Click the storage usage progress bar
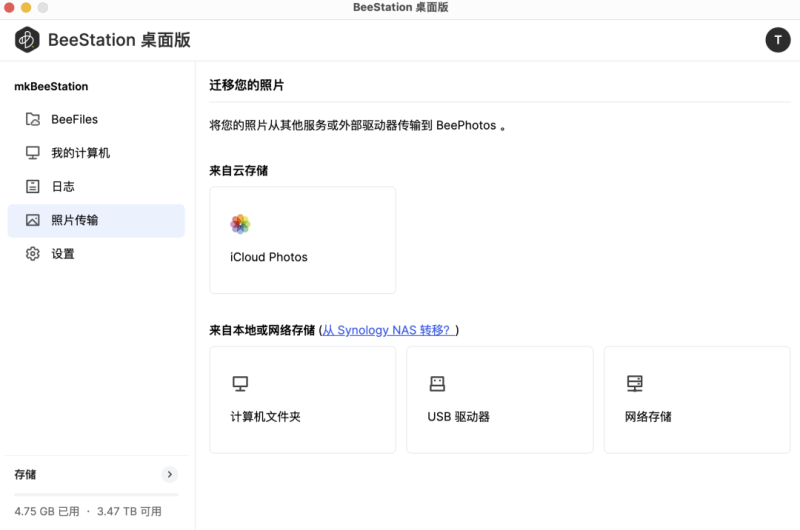 pos(96,494)
